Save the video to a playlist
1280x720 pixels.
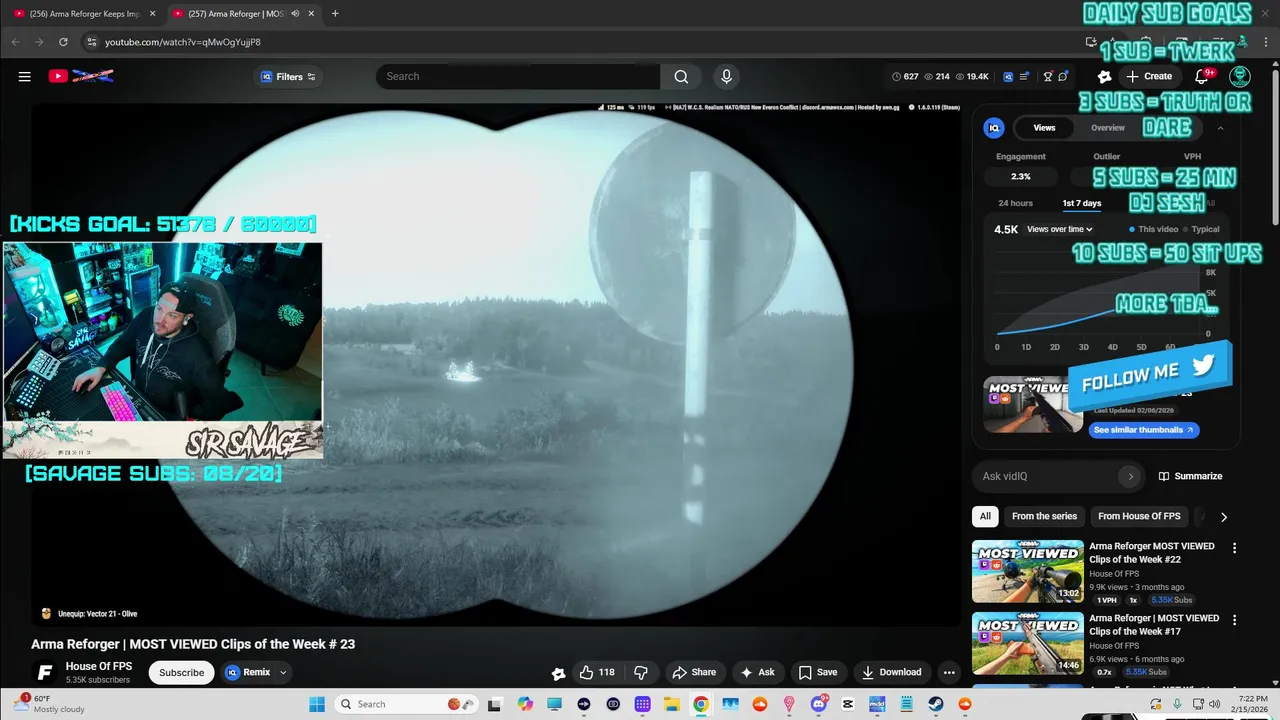coord(817,672)
